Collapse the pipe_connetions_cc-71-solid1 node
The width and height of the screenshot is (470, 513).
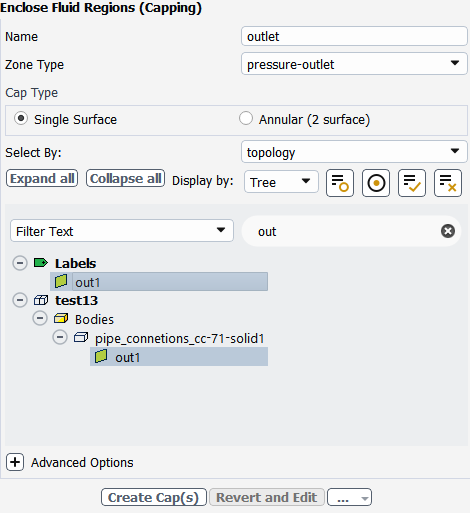[x=60, y=337]
